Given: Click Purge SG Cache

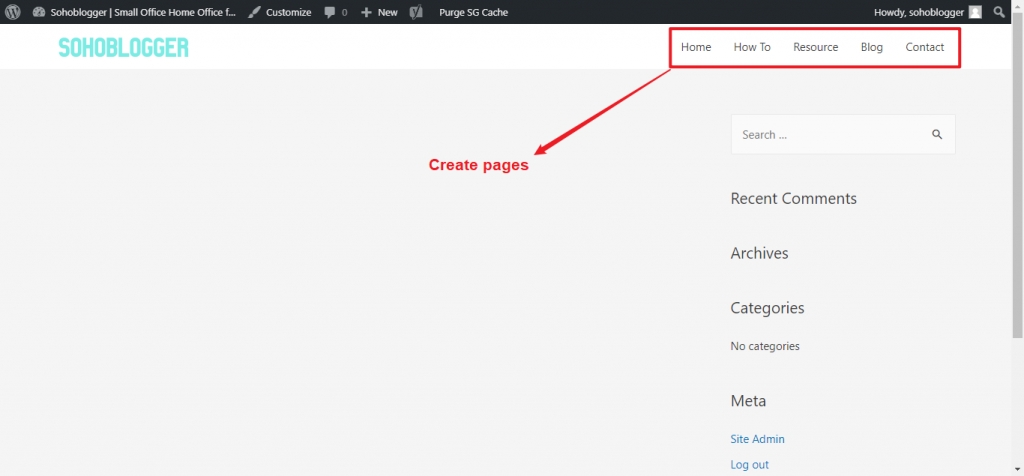Looking at the screenshot, I should [473, 12].
